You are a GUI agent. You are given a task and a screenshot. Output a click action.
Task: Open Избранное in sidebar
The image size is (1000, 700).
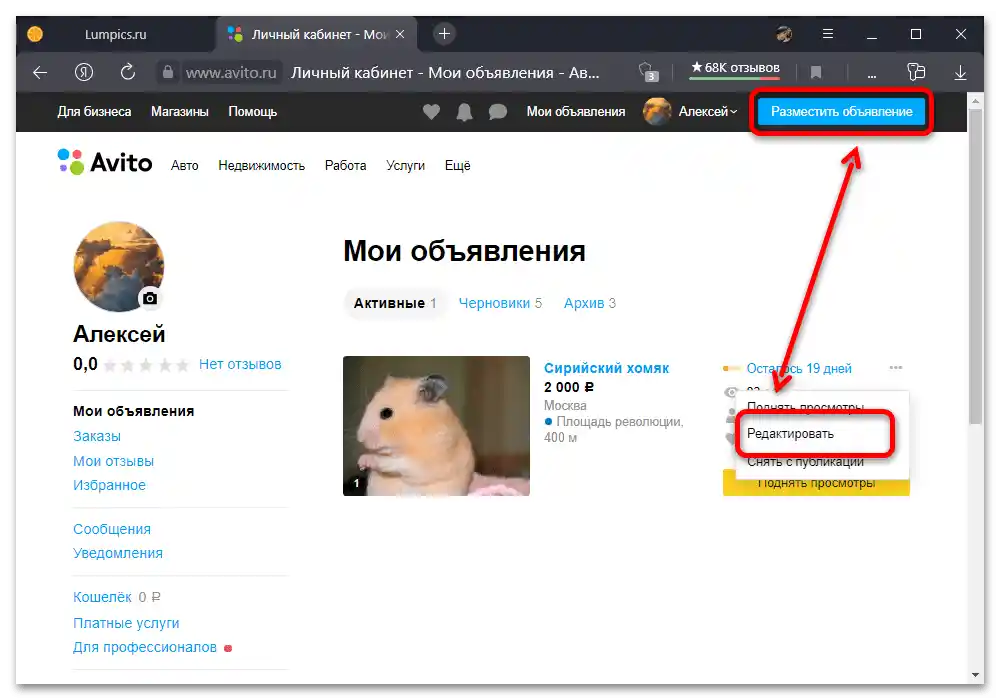[x=109, y=485]
